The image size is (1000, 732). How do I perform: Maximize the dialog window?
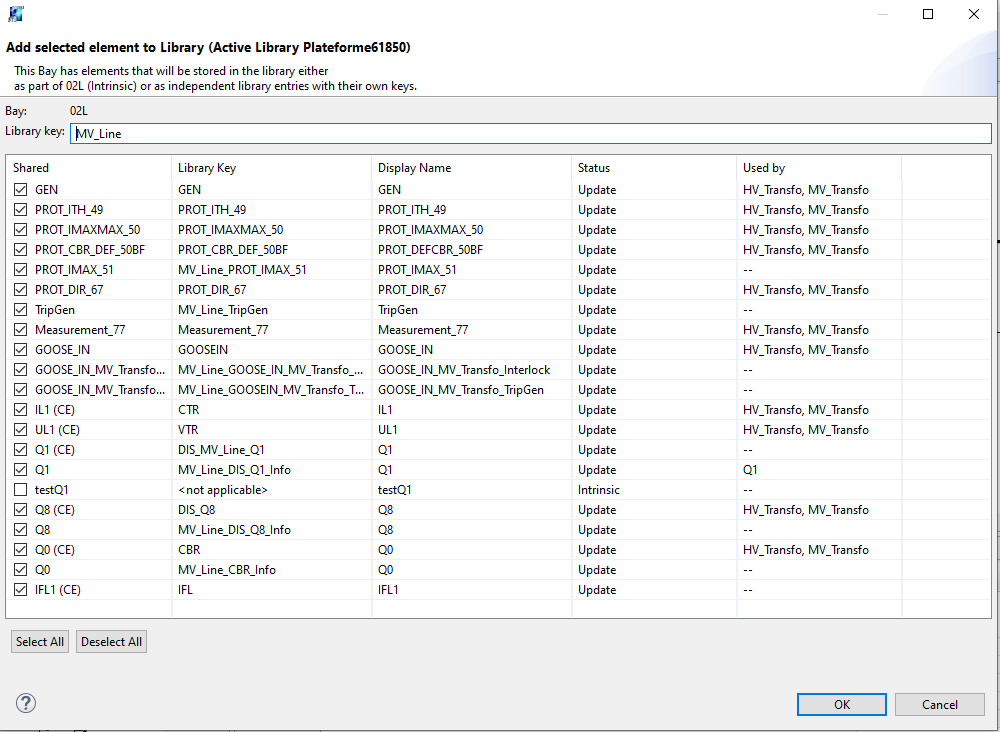click(x=927, y=14)
